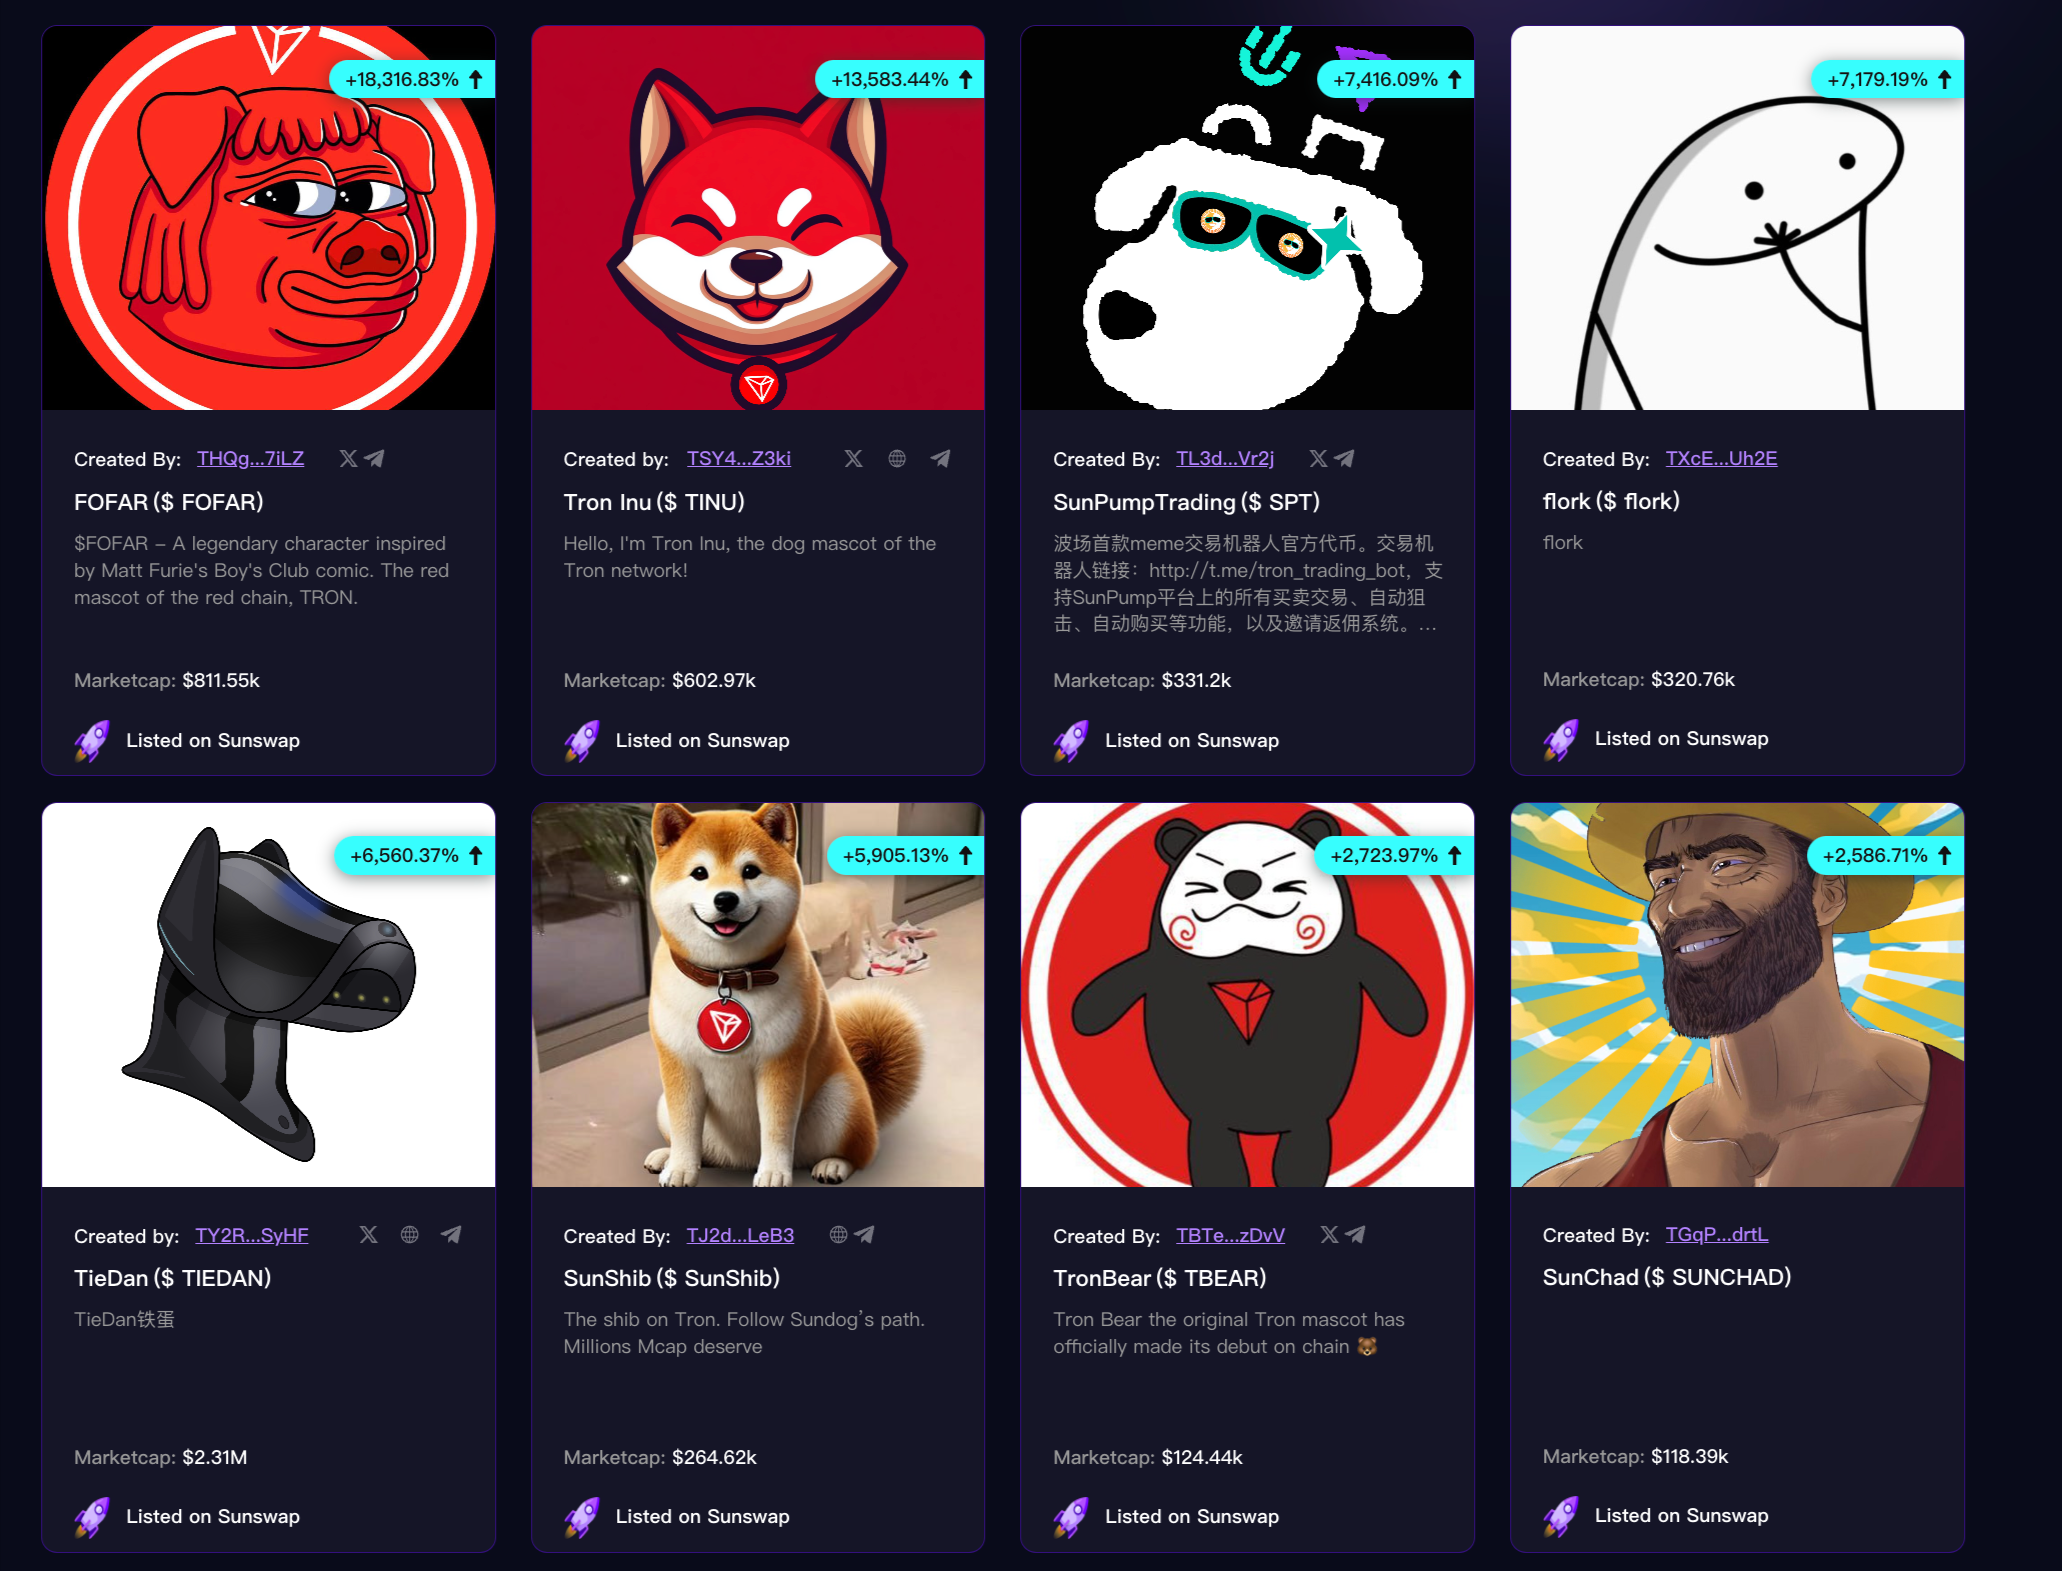This screenshot has width=2062, height=1571.
Task: Open creator address TXcE...Uh2E
Action: tap(1721, 458)
